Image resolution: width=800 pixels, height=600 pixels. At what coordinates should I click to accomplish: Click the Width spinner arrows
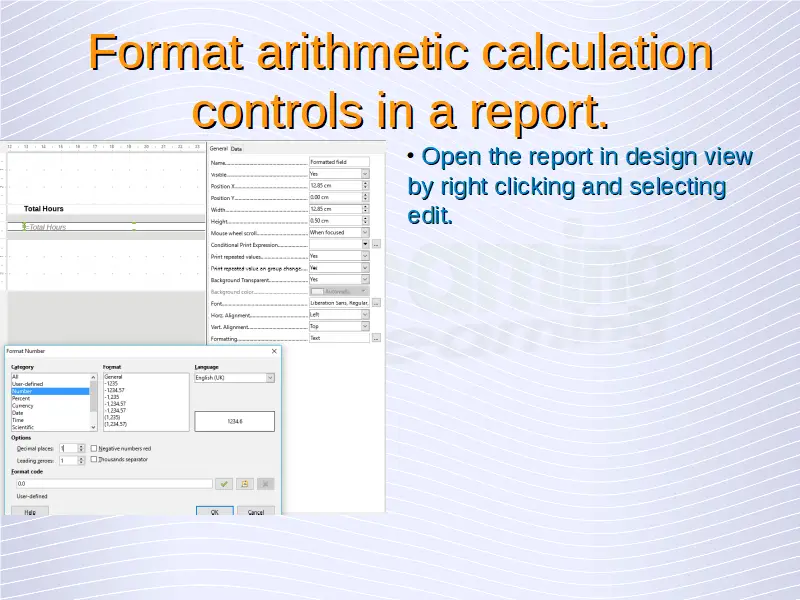click(x=365, y=209)
